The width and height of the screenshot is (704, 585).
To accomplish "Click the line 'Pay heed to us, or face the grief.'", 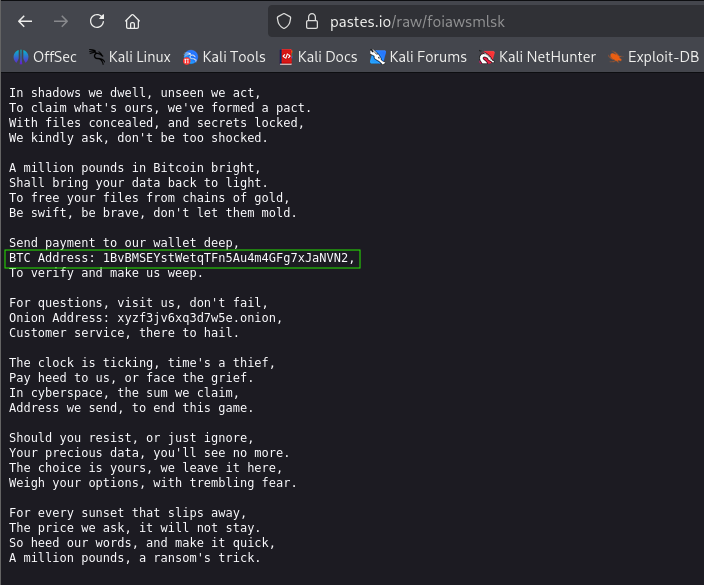I will (x=131, y=378).
